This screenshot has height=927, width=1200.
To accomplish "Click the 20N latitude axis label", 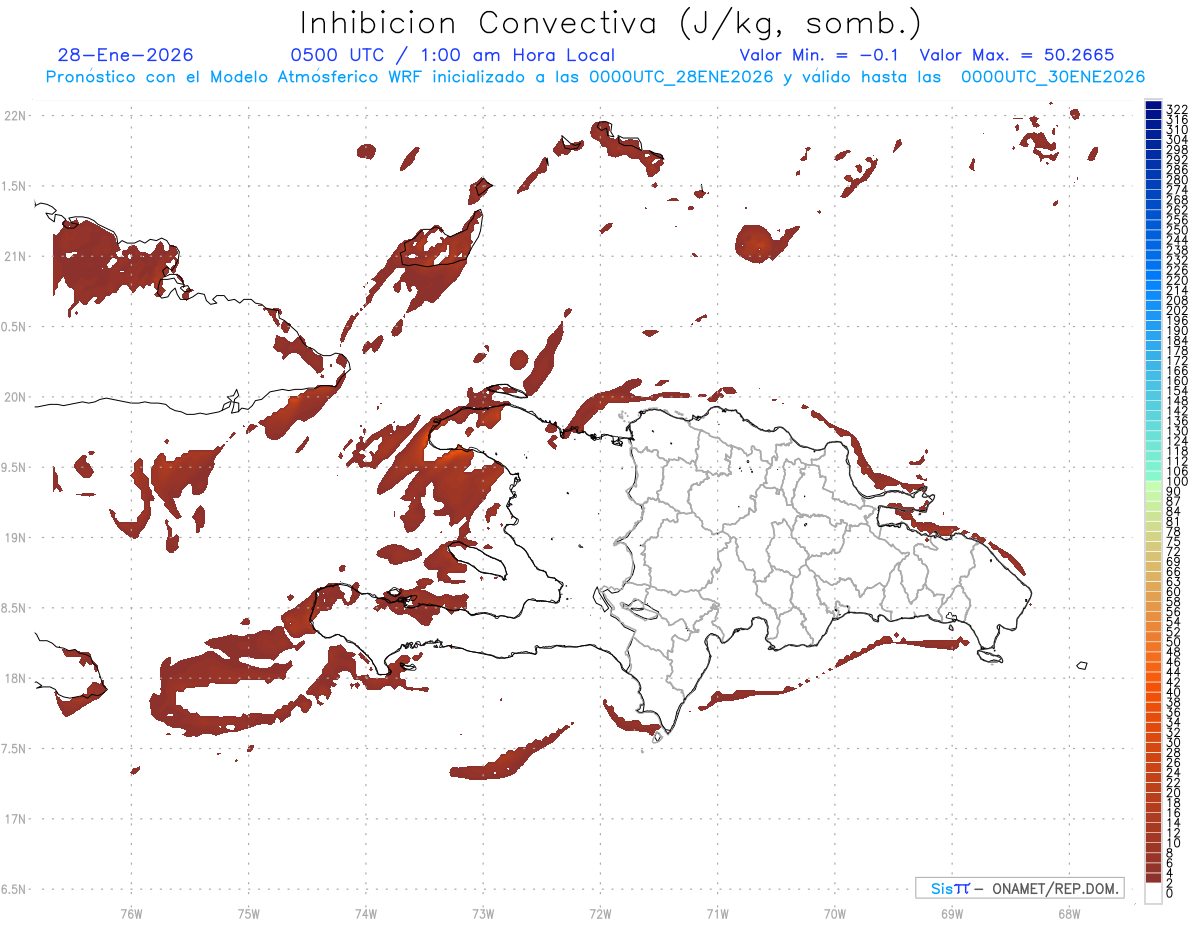I will click(15, 397).
